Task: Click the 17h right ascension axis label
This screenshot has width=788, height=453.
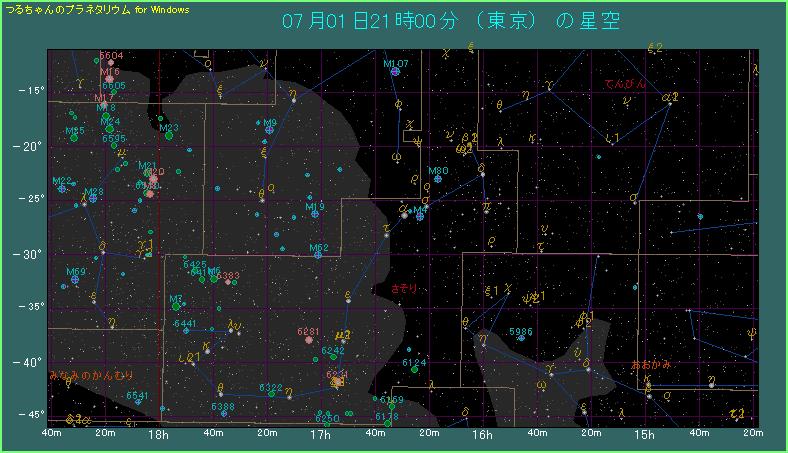Action: [x=322, y=436]
